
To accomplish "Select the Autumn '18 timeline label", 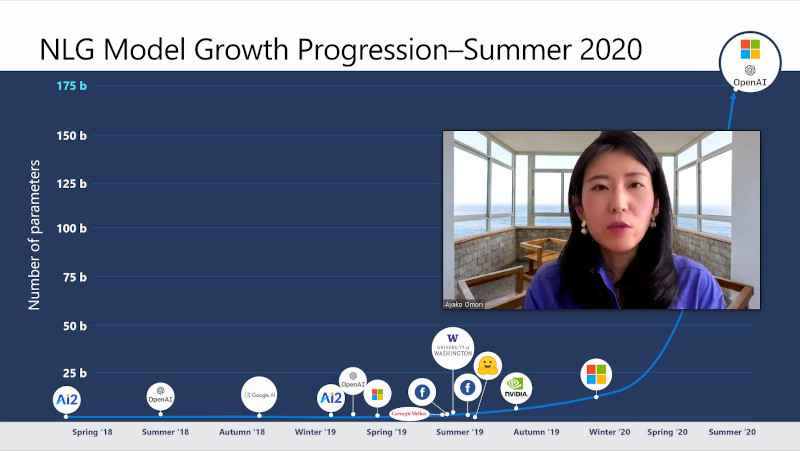I will click(x=242, y=432).
